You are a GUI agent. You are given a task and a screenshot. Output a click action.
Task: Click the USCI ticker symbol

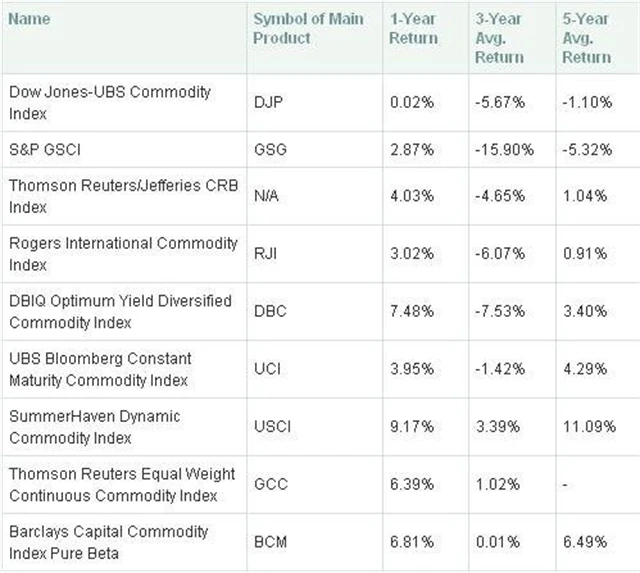pyautogui.click(x=273, y=427)
